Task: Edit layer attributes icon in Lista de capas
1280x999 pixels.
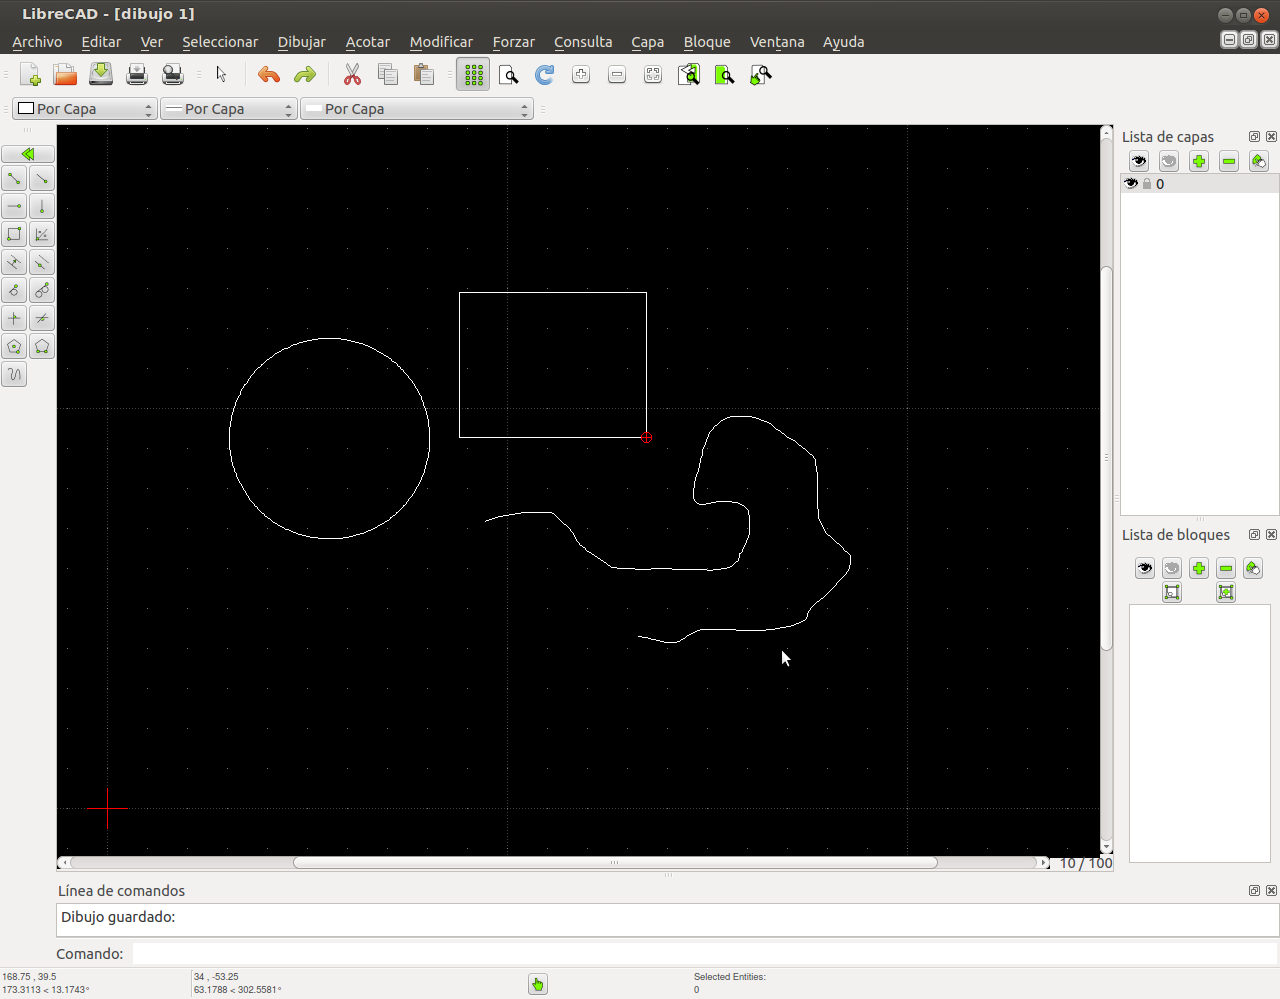Action: [x=1259, y=161]
